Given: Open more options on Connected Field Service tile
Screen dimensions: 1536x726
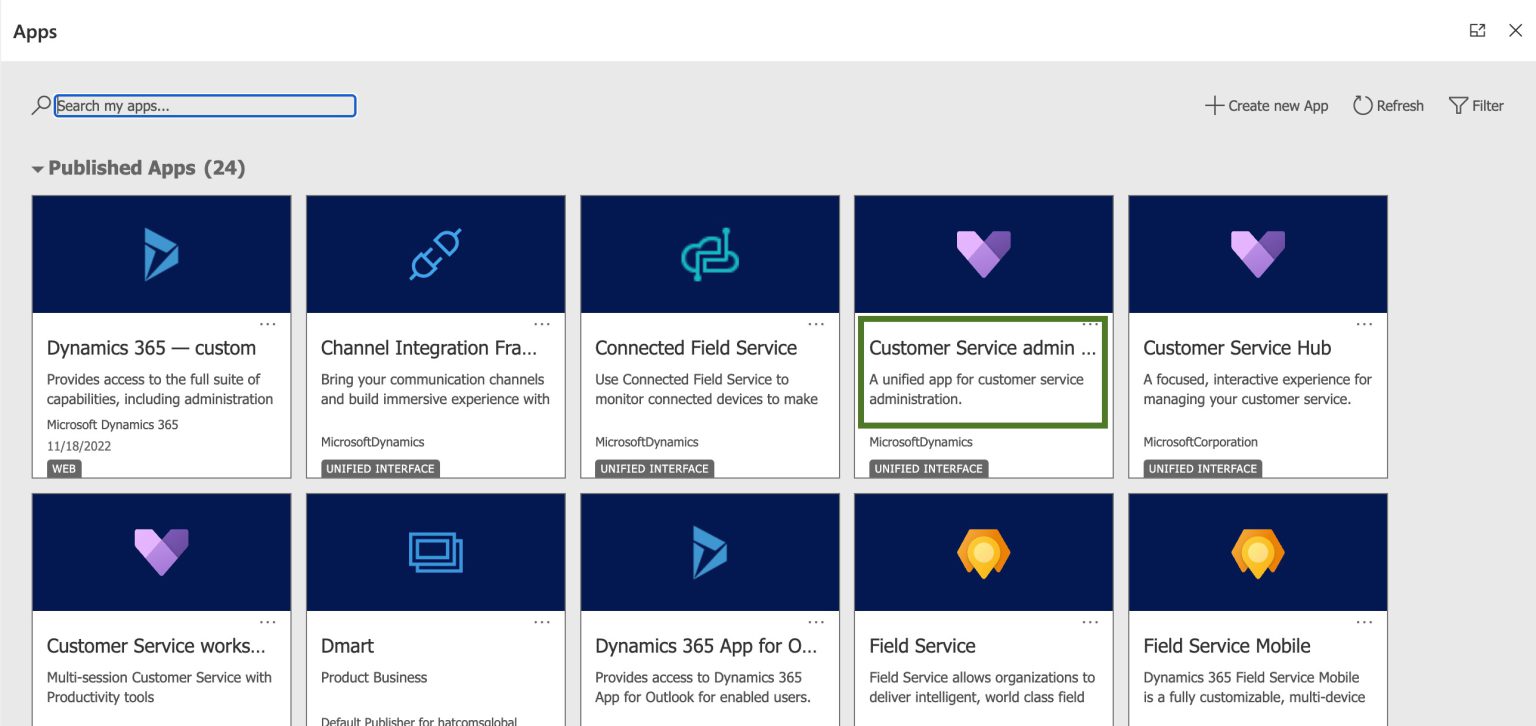Looking at the screenshot, I should 816,323.
